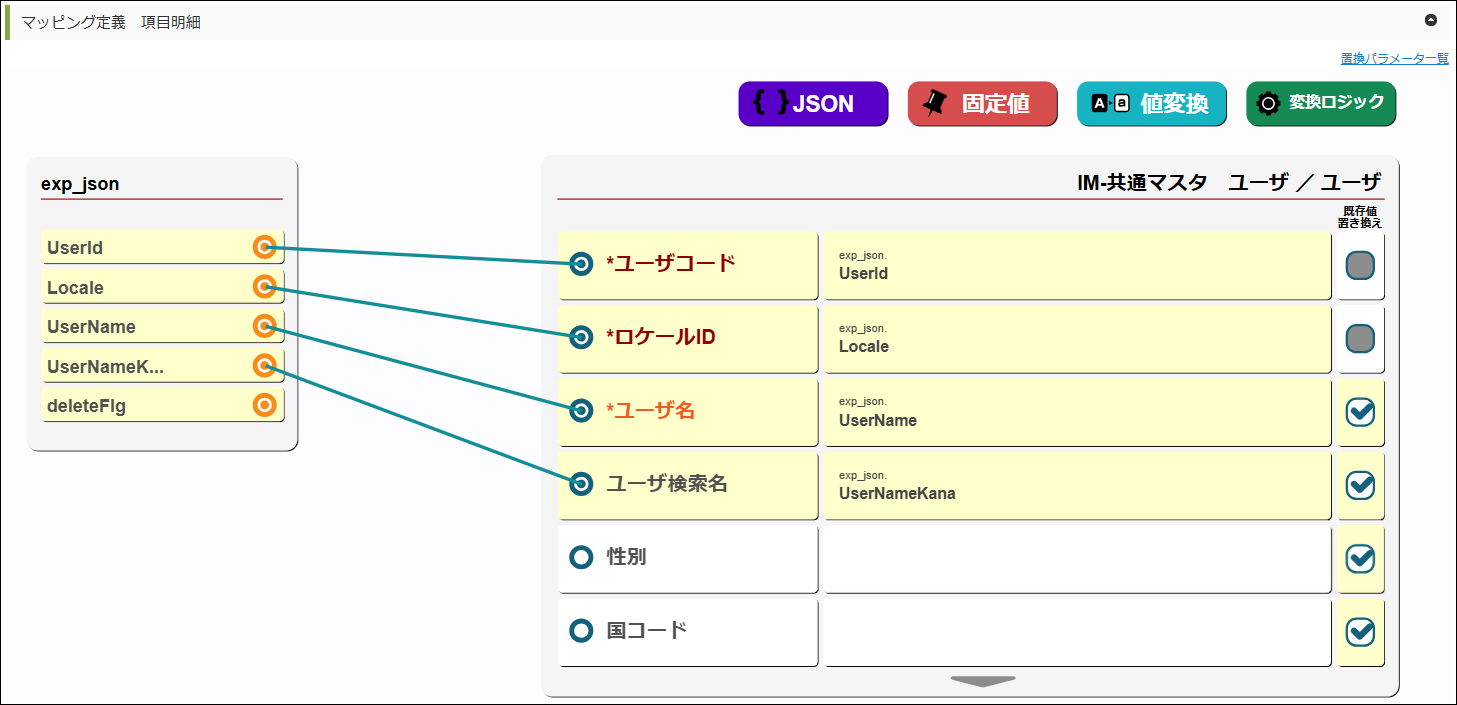The width and height of the screenshot is (1457, 705).
Task: Select the orange connector for Locale
Action: point(264,287)
